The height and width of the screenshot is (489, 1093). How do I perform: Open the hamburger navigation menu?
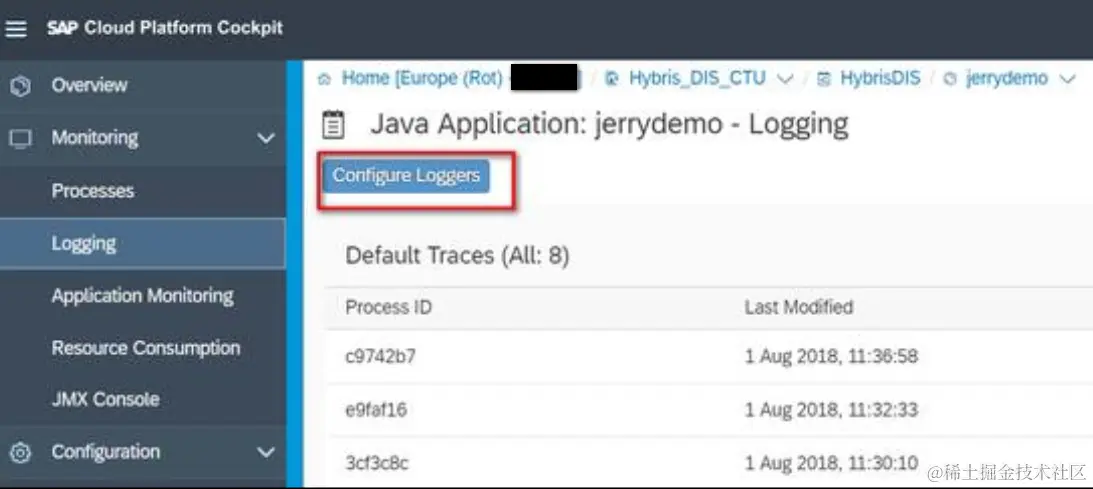[x=16, y=29]
